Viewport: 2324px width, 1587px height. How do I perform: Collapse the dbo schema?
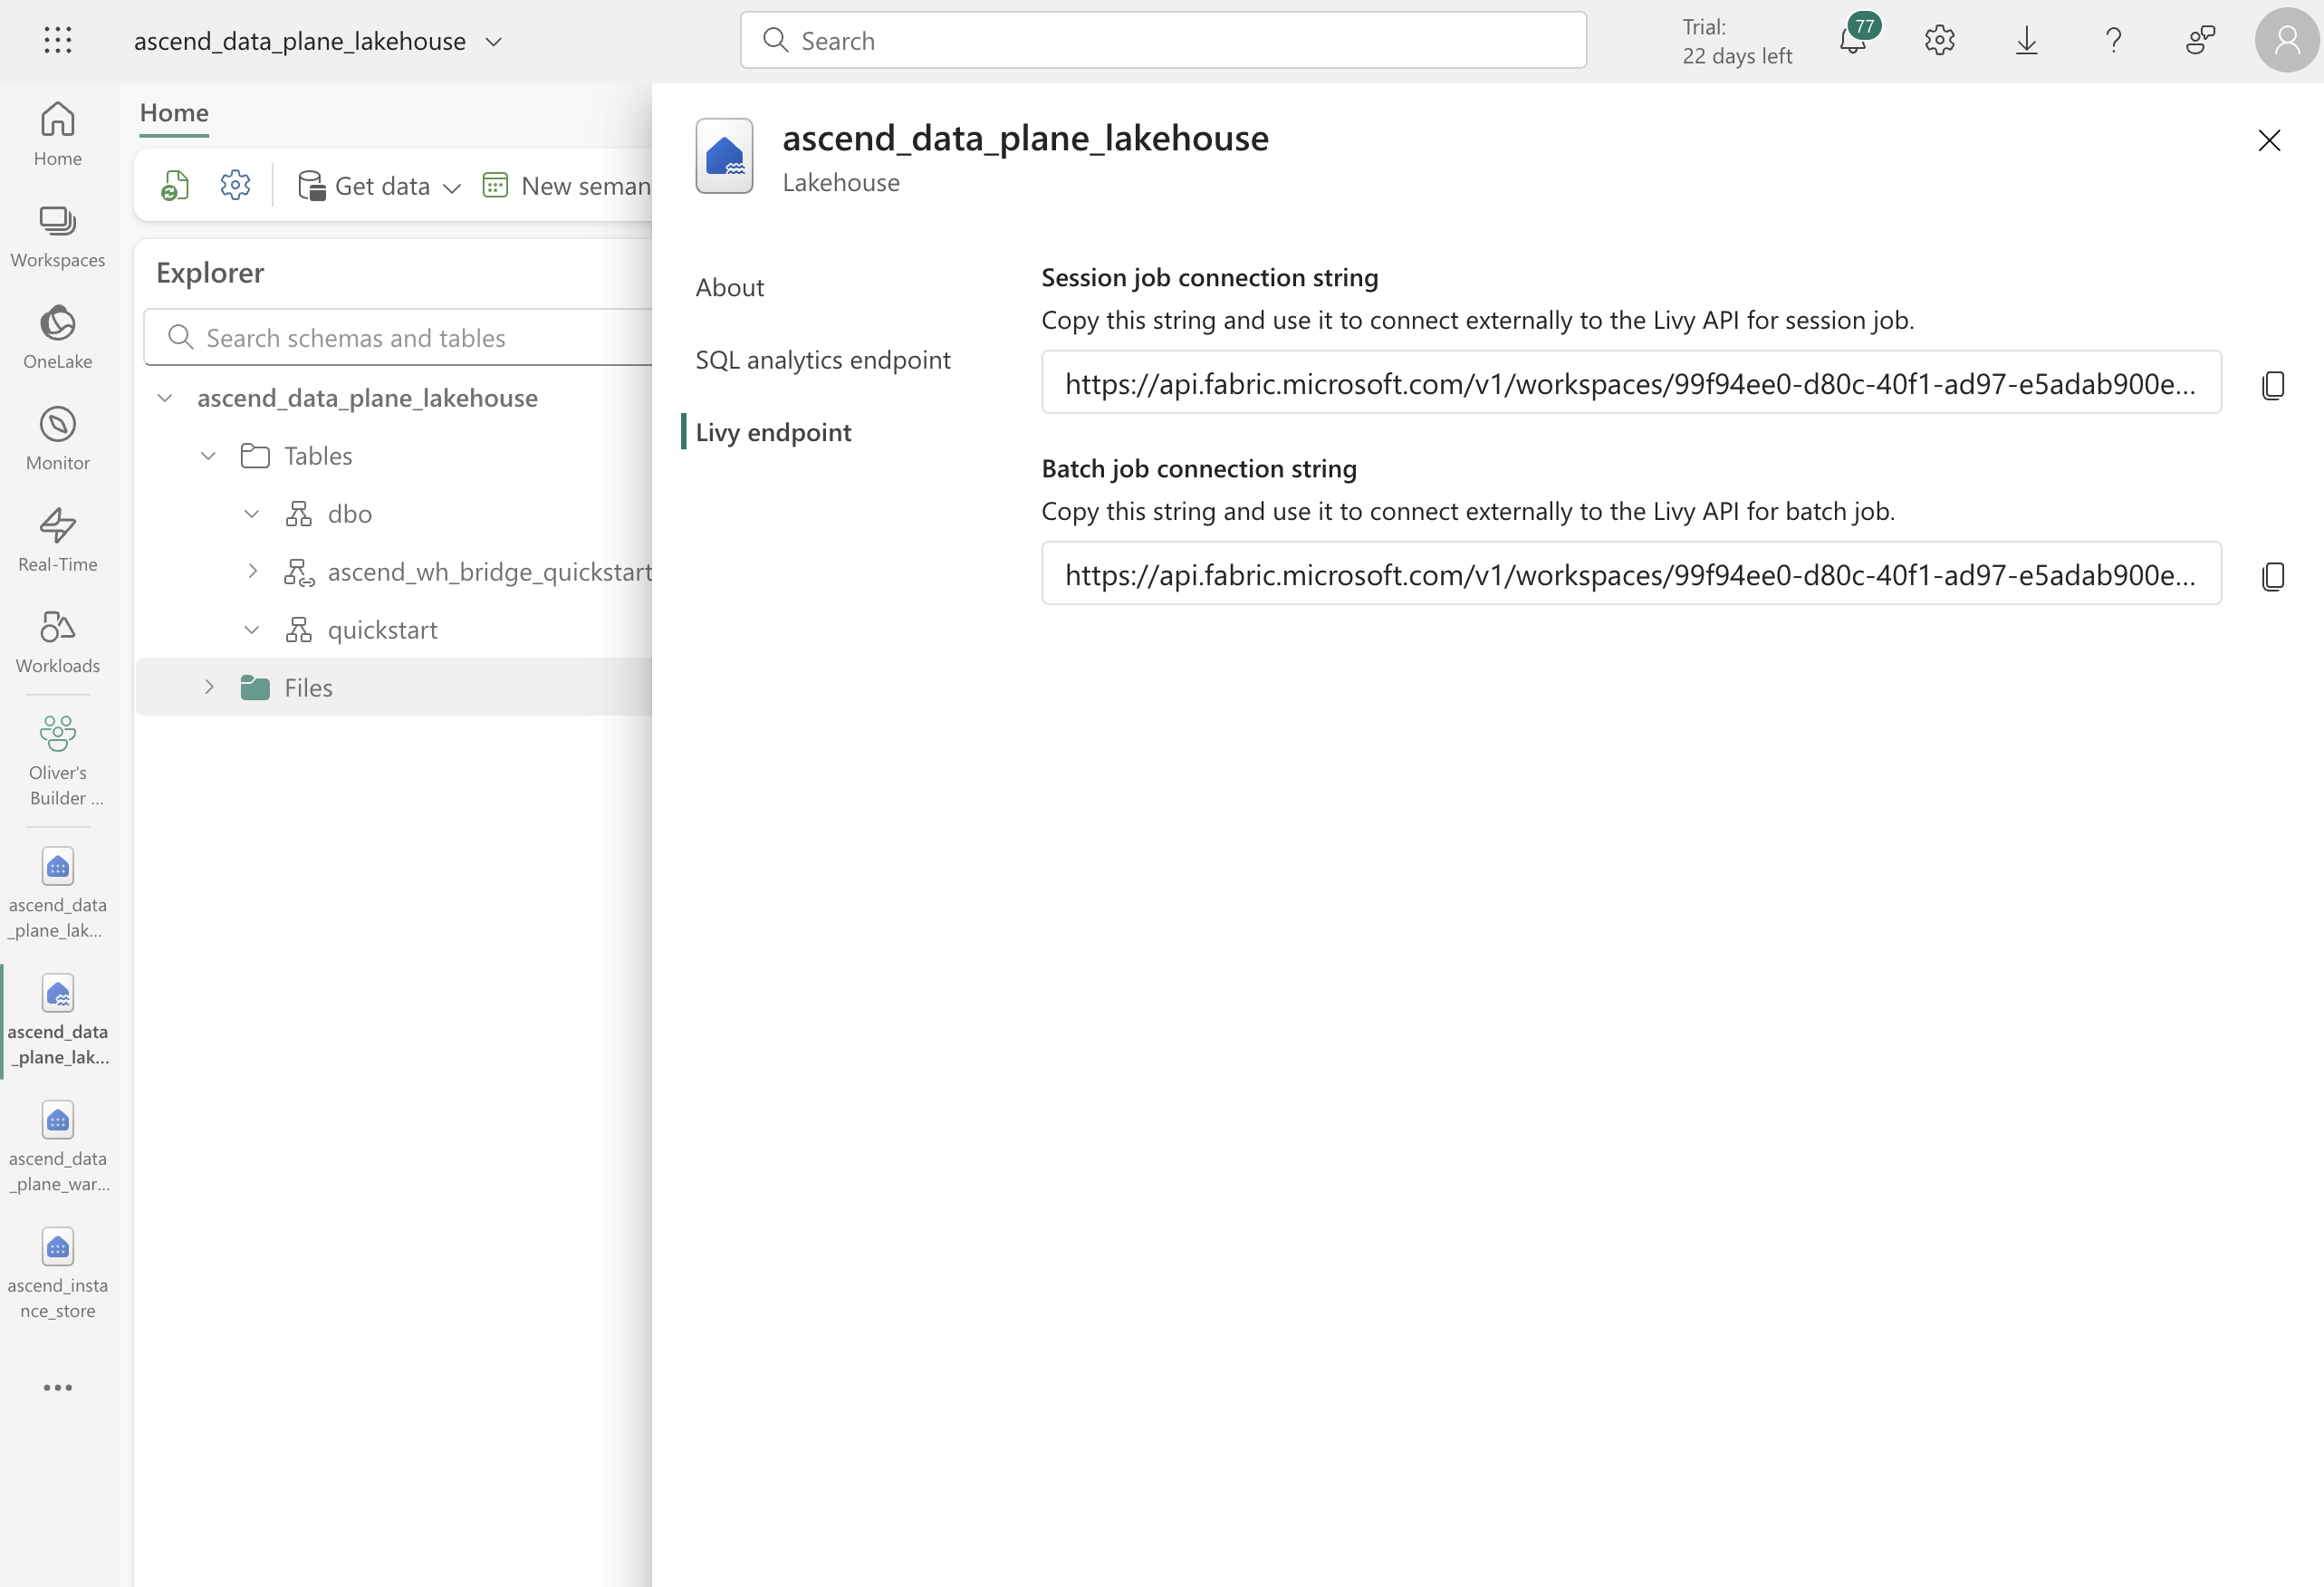pyautogui.click(x=252, y=514)
